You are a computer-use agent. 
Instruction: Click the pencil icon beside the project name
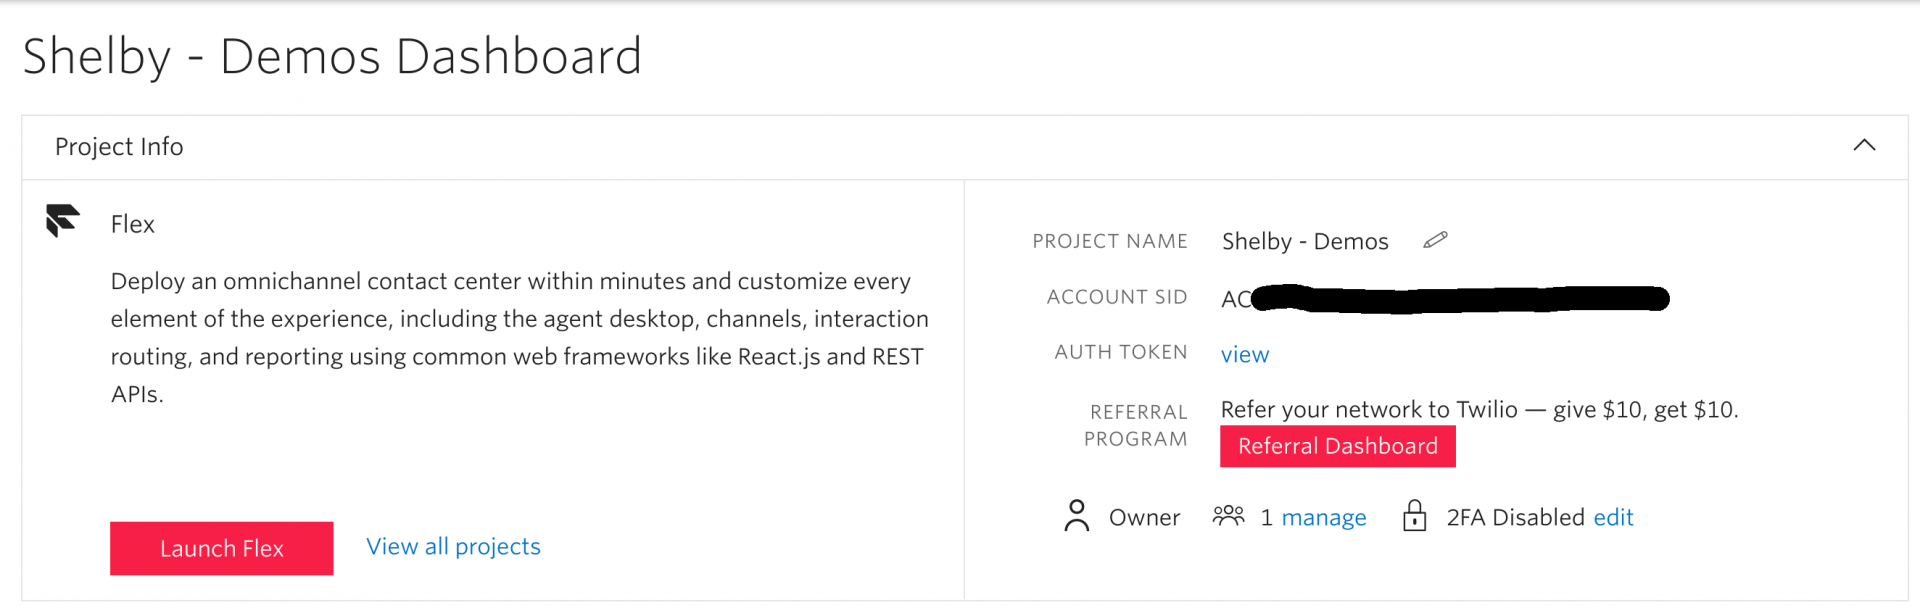[x=1436, y=240]
